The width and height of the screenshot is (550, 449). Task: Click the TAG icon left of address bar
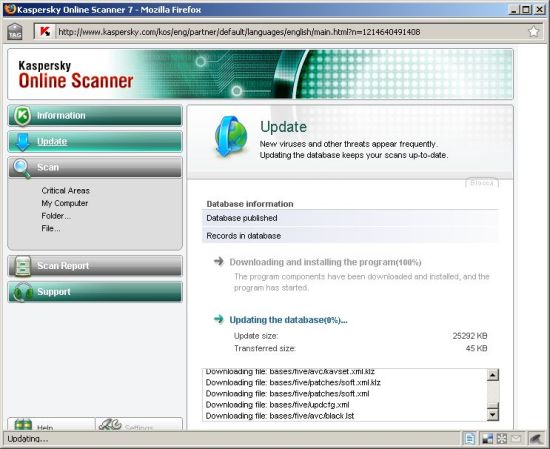tap(15, 32)
